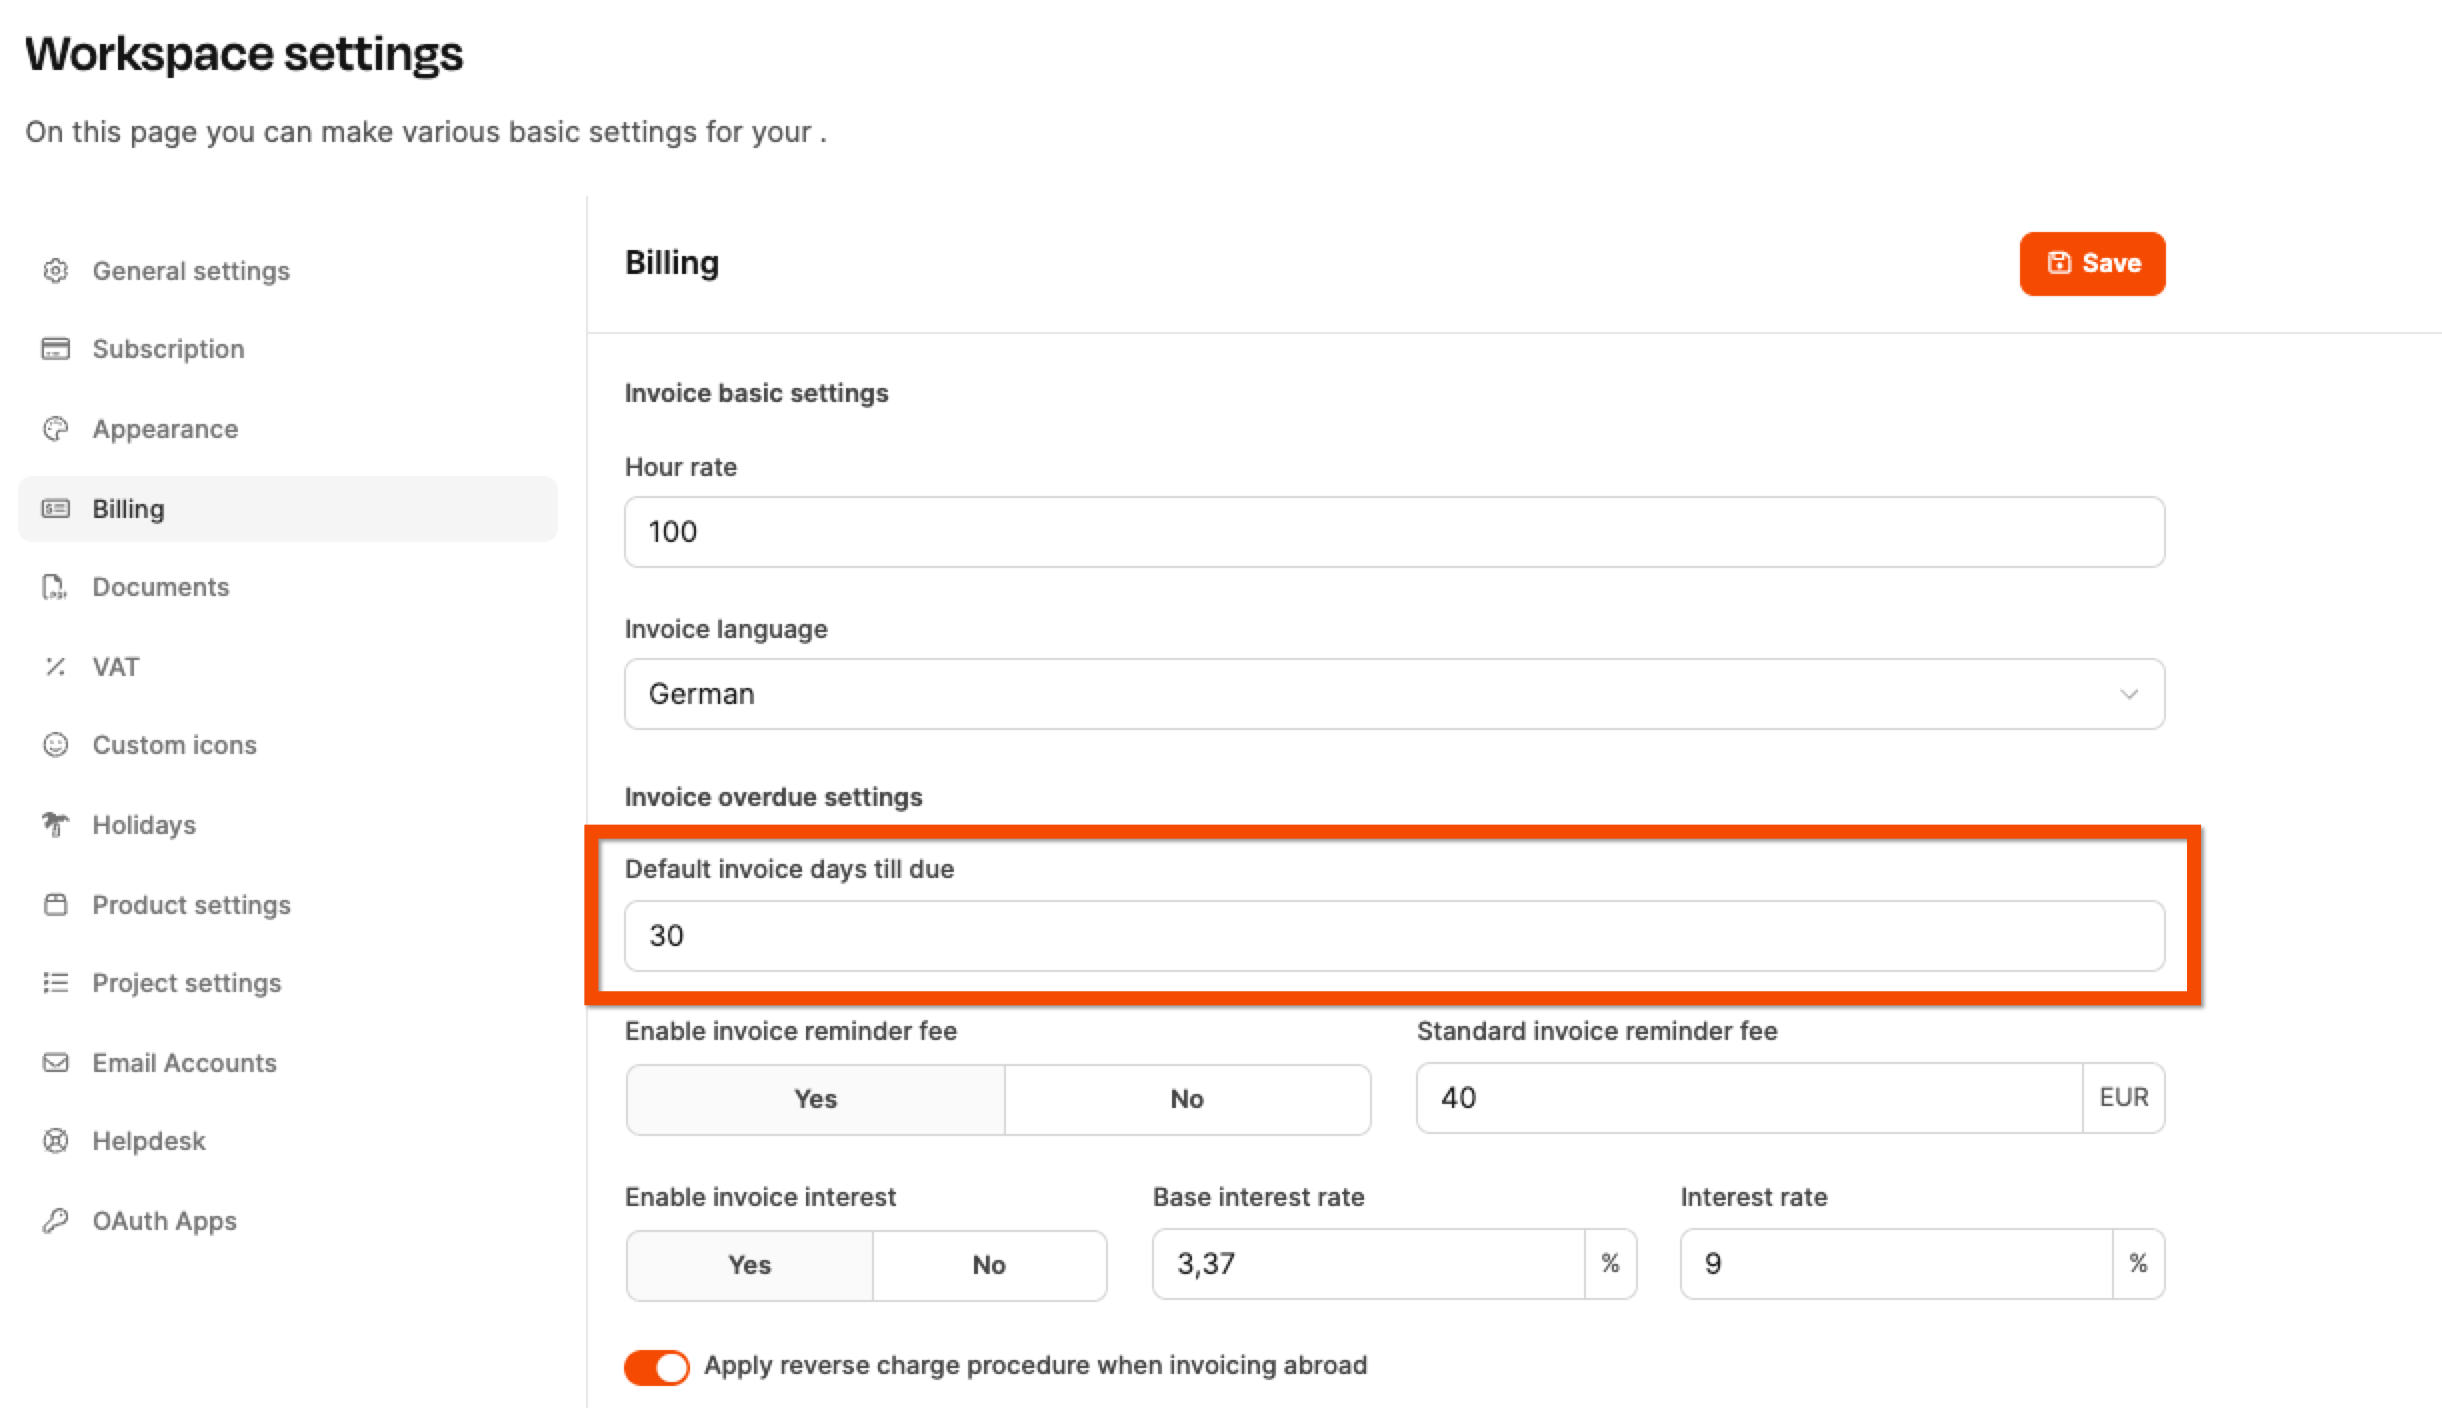This screenshot has width=2442, height=1408.
Task: Click the General settings gear icon
Action: tap(56, 271)
